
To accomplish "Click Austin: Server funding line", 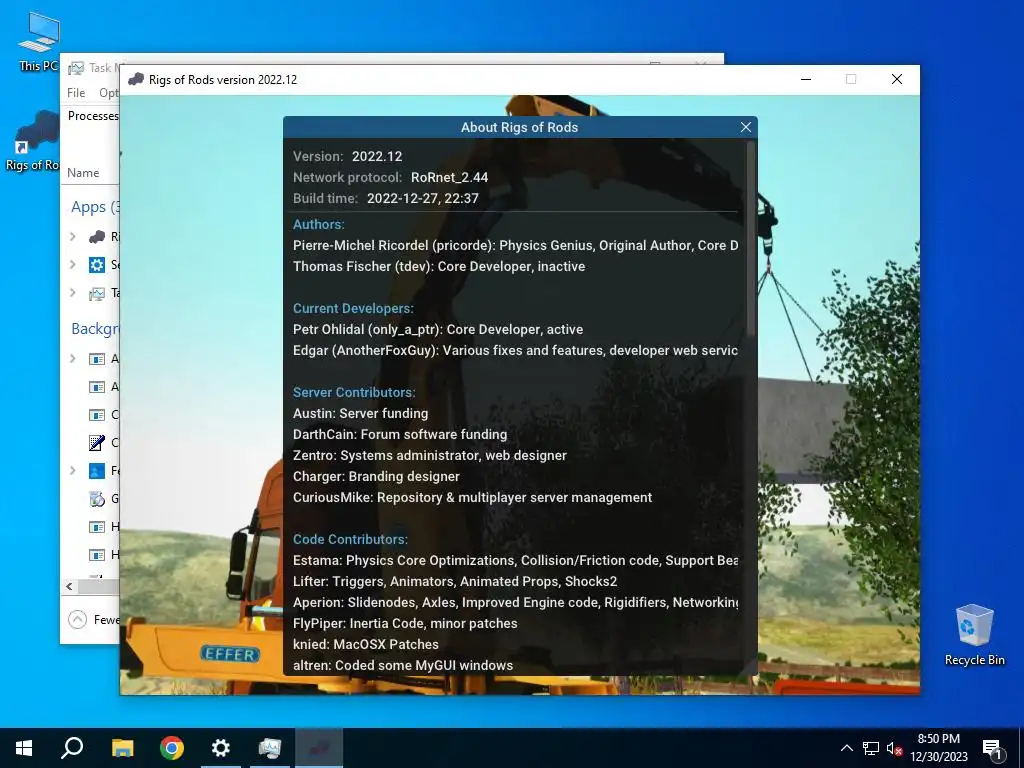I will click(x=360, y=413).
